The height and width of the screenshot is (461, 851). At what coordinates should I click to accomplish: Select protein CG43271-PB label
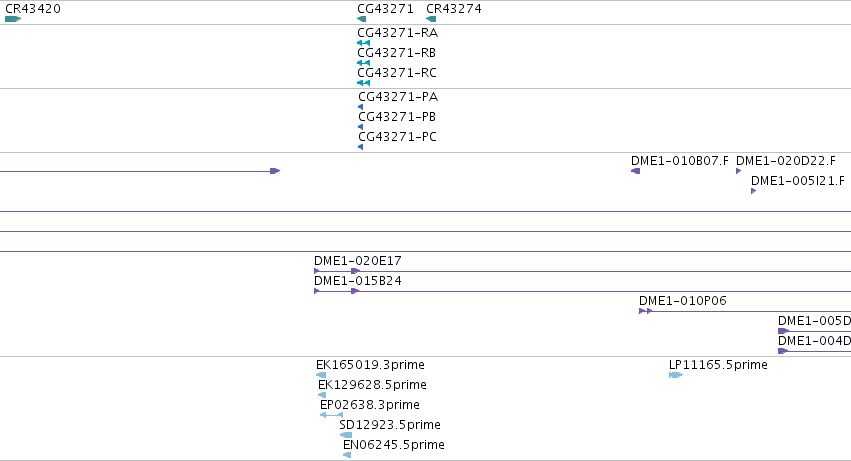point(397,117)
